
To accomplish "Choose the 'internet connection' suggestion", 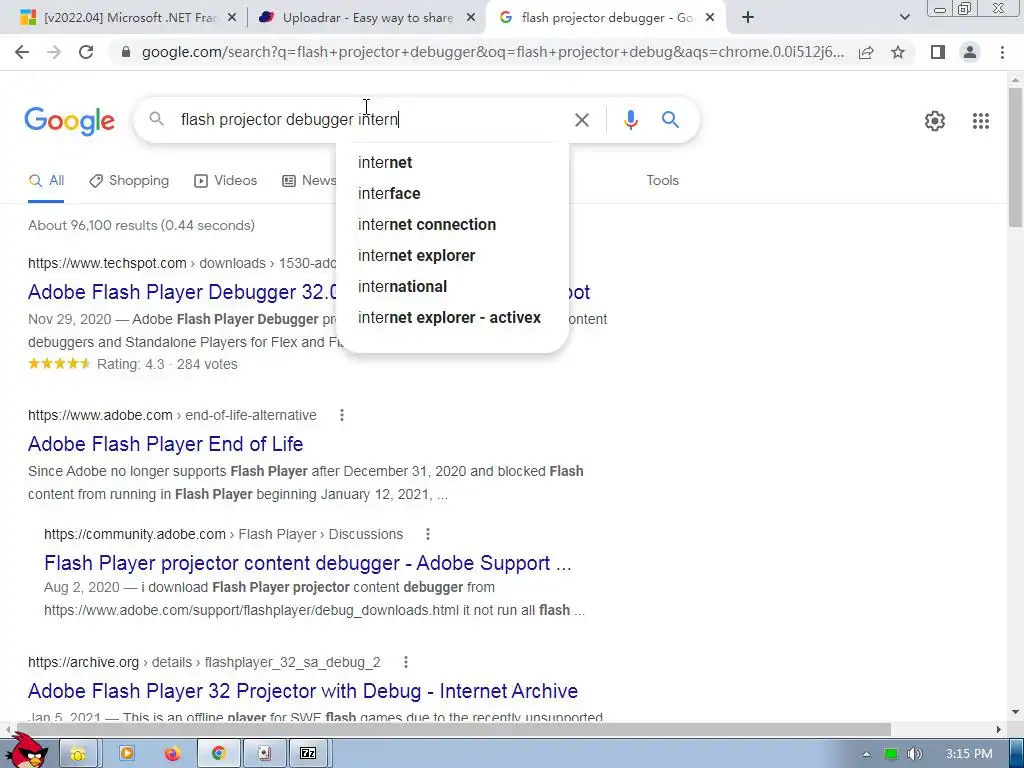I will (426, 225).
